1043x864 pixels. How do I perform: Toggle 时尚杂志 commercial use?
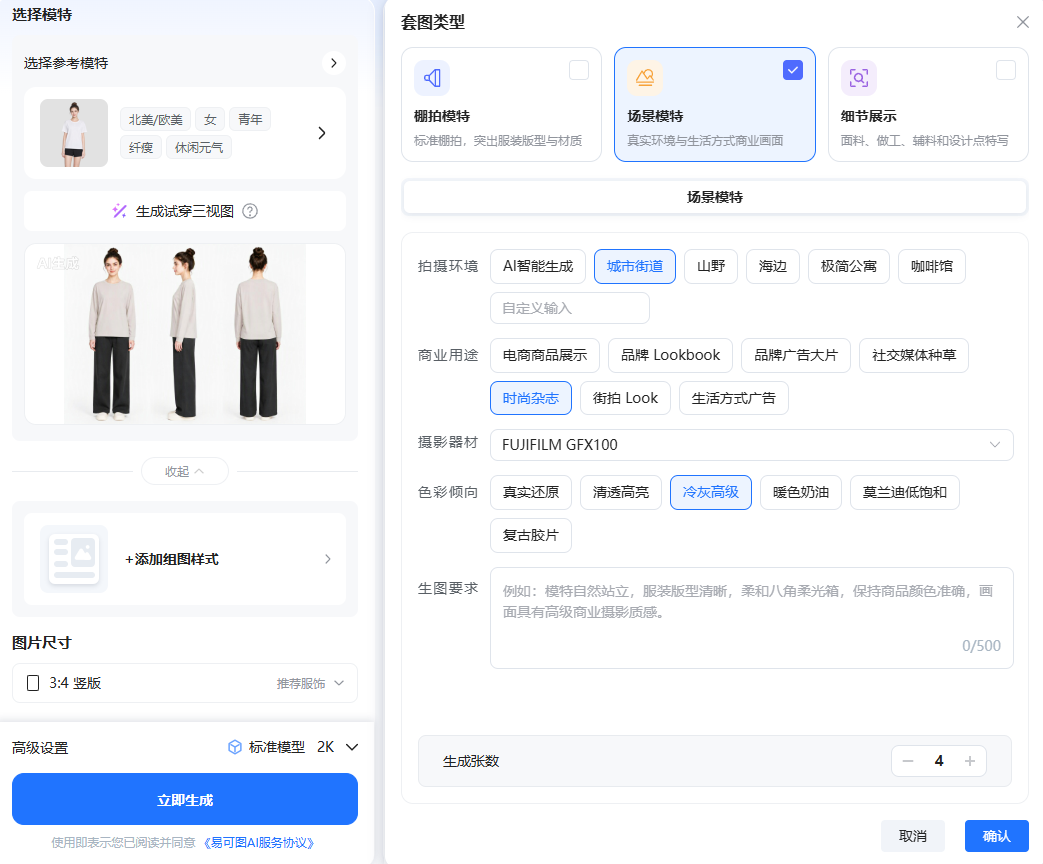click(531, 398)
